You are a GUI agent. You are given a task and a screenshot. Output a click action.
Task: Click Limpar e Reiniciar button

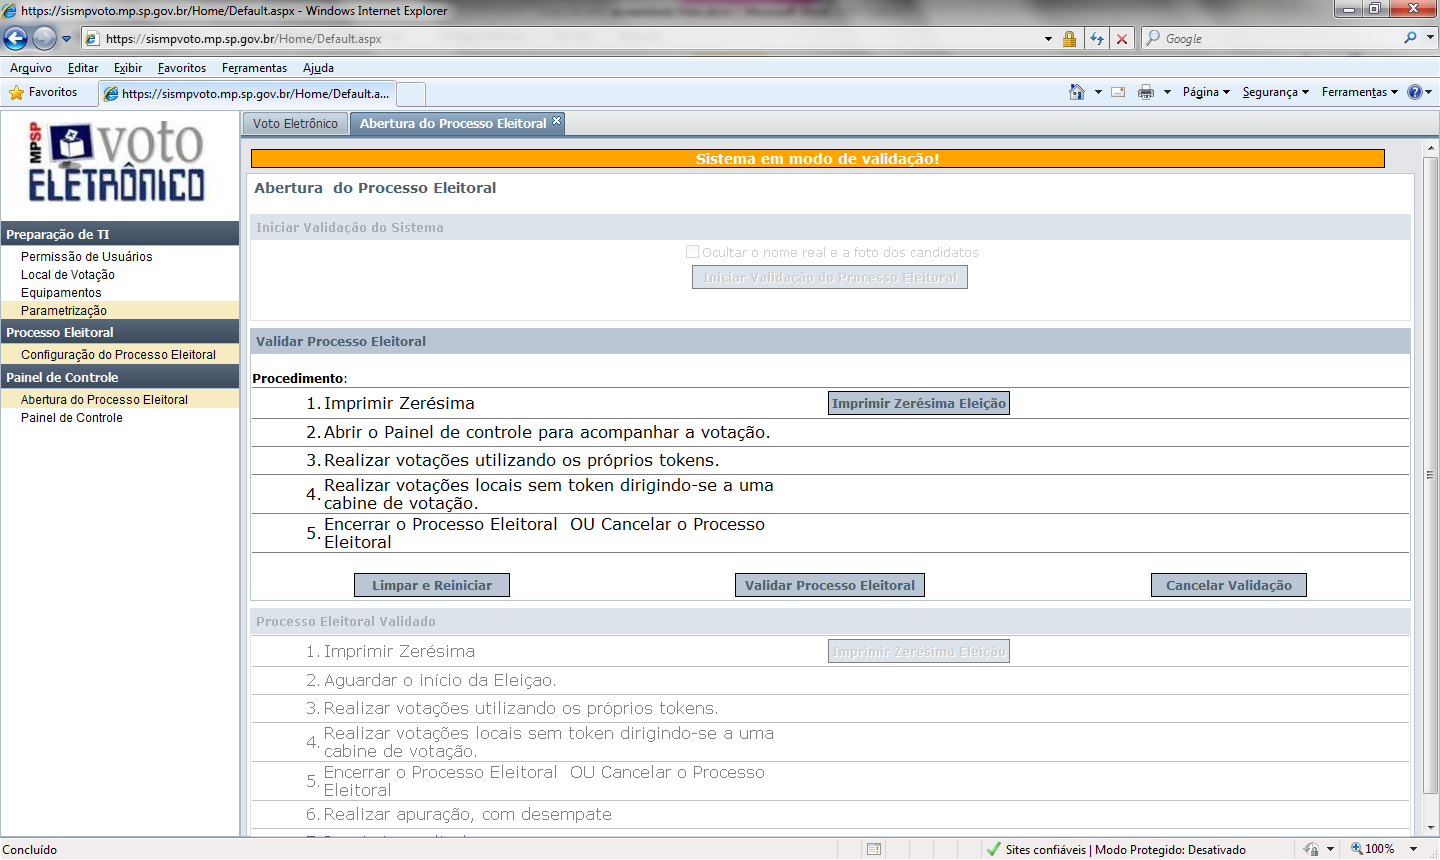432,585
